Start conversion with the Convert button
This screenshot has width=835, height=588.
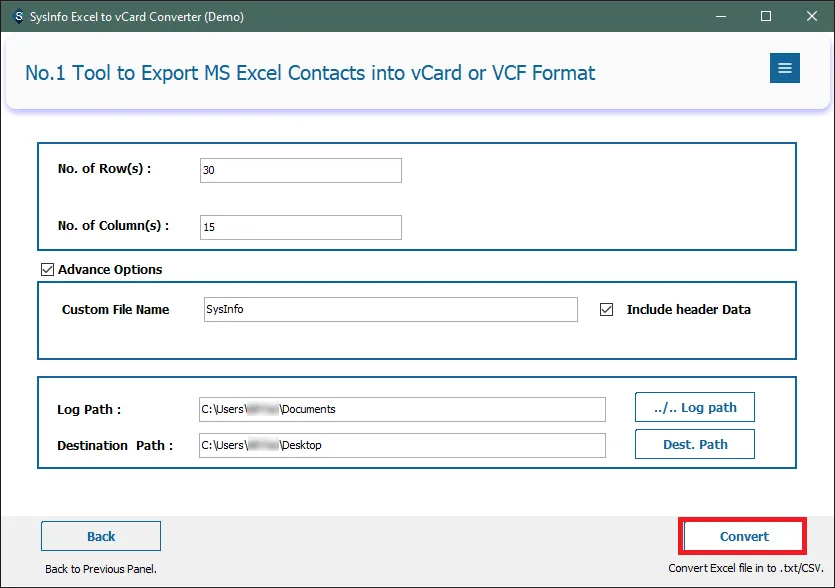pyautogui.click(x=744, y=536)
